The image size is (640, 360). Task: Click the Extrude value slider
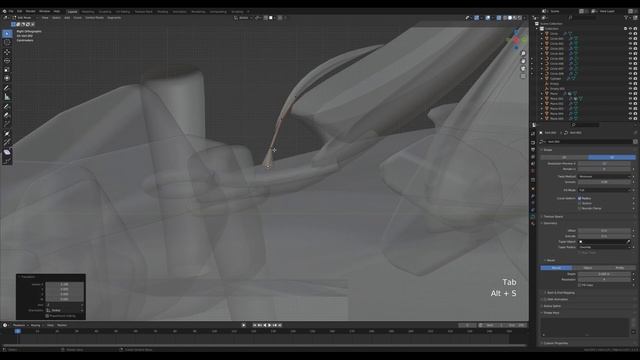pyautogui.click(x=604, y=236)
